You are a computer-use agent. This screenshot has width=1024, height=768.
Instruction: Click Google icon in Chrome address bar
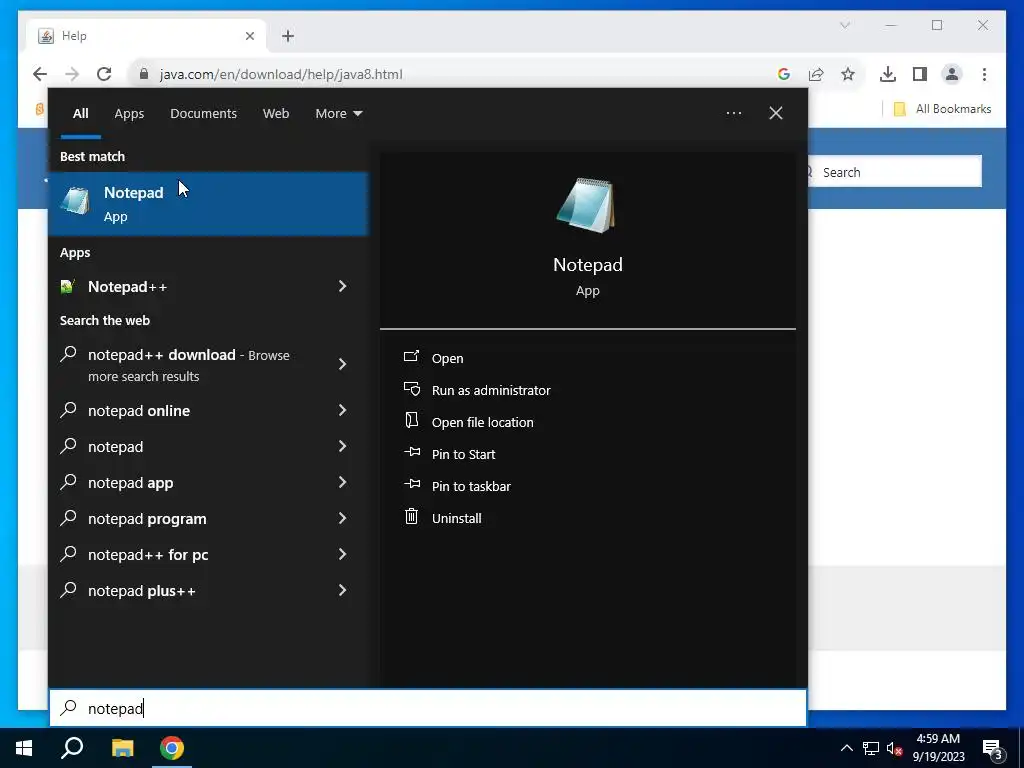point(784,74)
